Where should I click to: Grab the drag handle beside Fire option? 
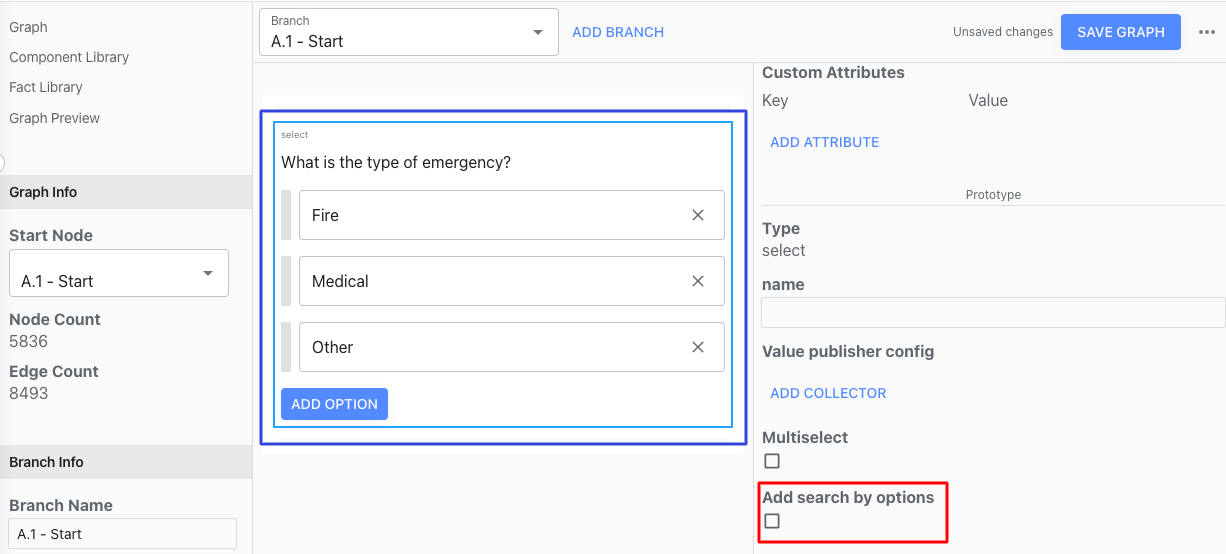286,215
